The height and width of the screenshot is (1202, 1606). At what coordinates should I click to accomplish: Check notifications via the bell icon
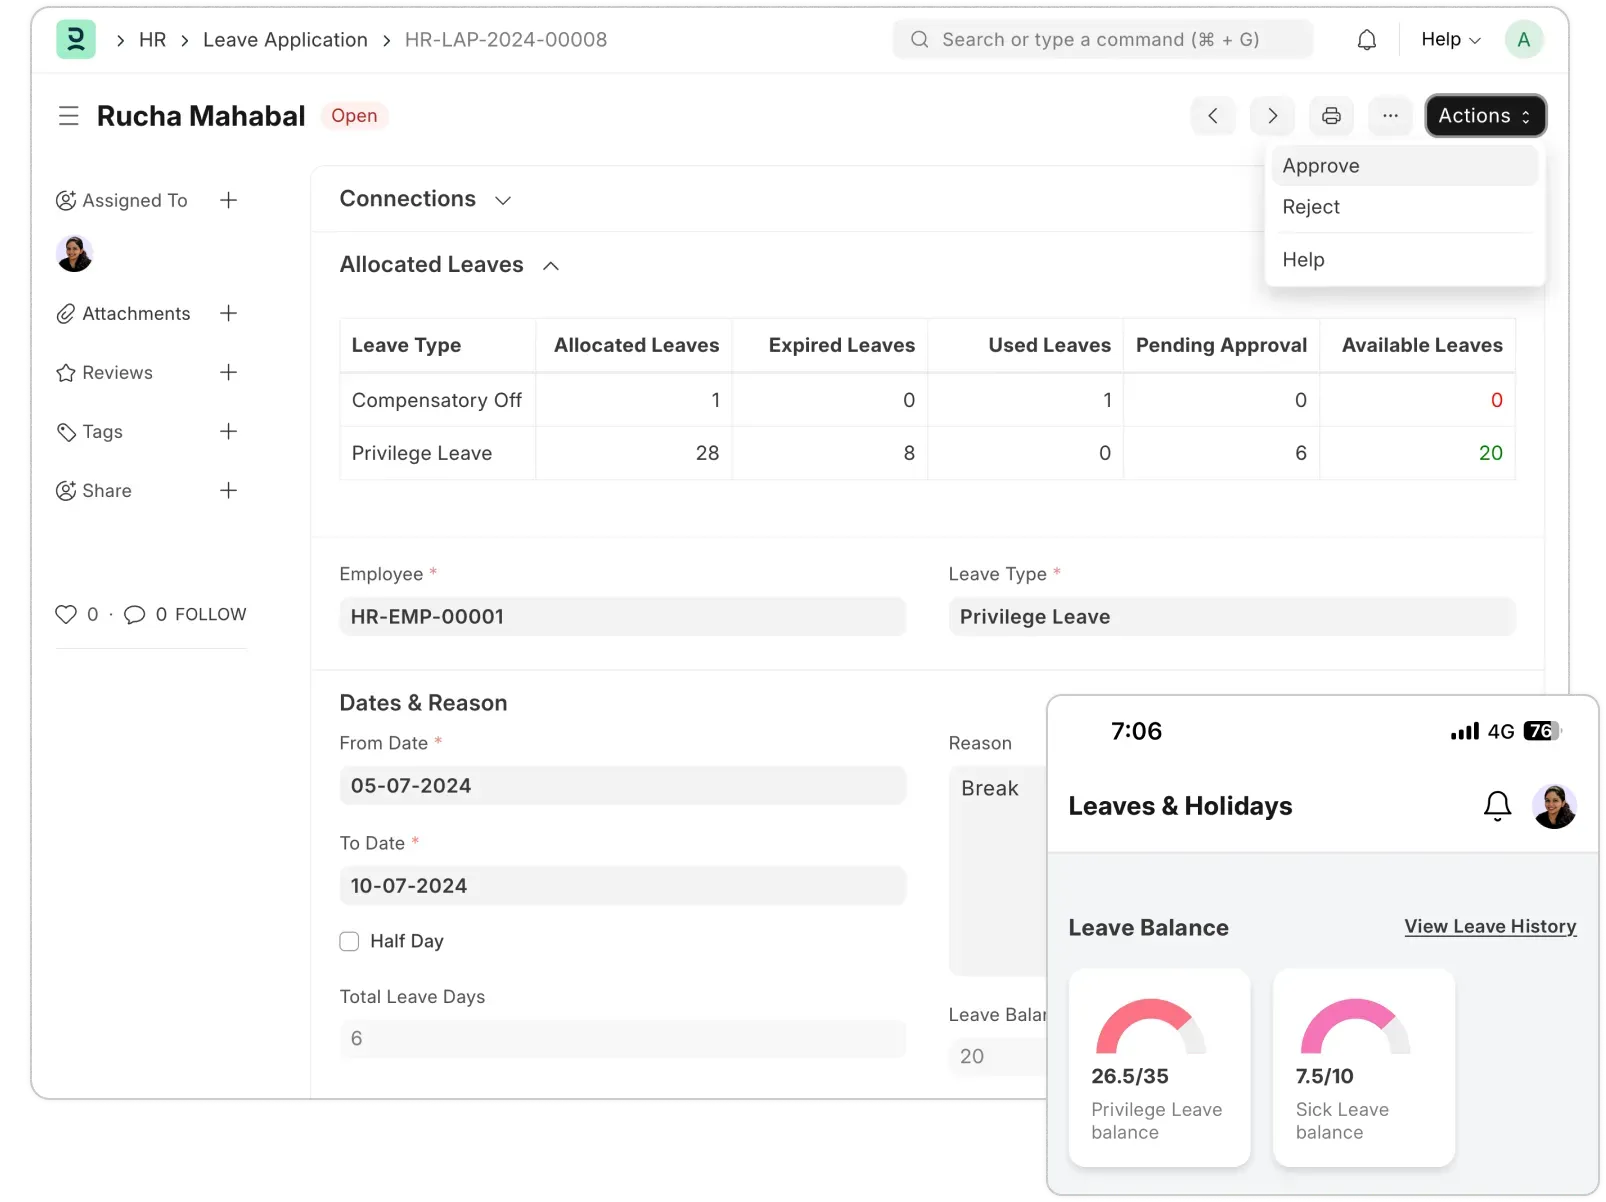pyautogui.click(x=1365, y=39)
